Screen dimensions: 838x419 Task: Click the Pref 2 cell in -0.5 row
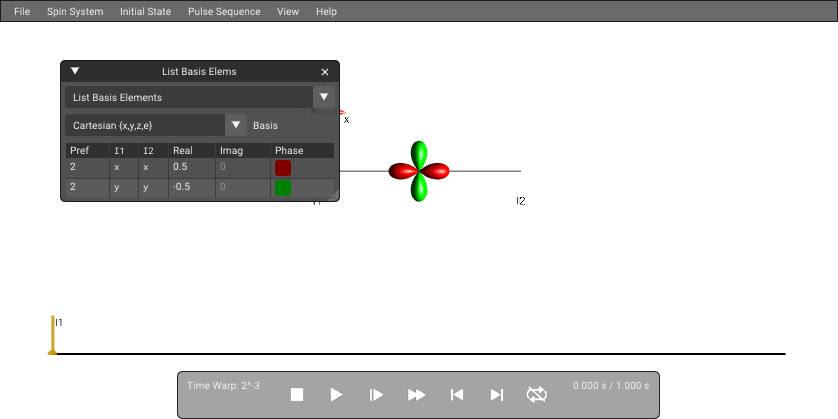pos(88,187)
